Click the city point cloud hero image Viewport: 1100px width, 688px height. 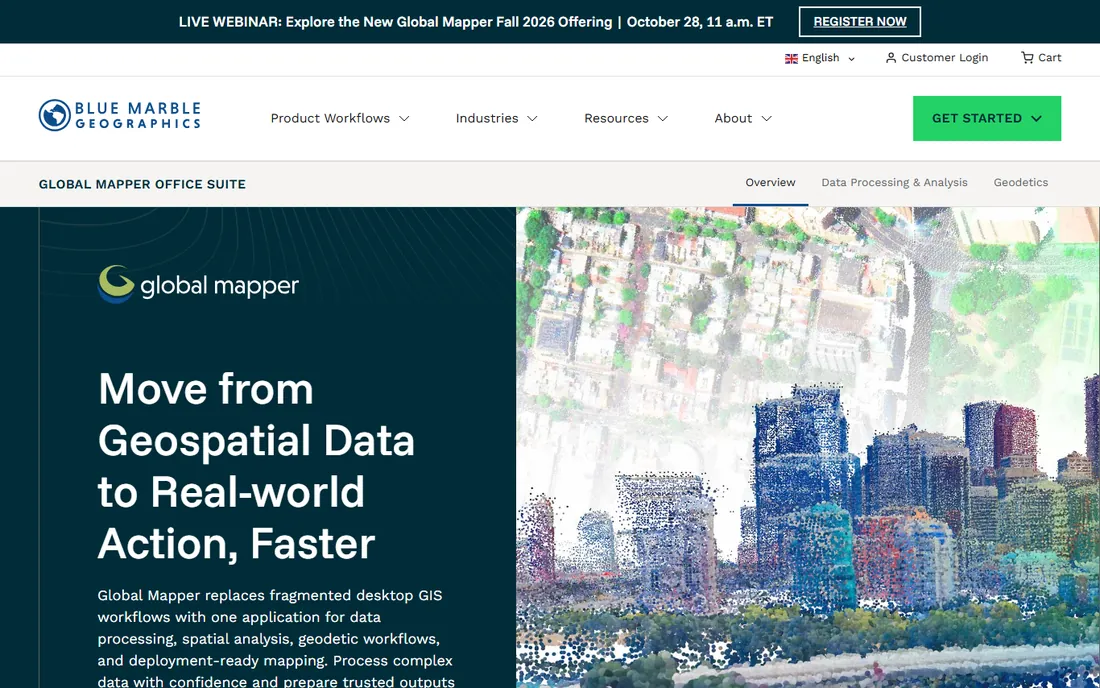tap(807, 447)
